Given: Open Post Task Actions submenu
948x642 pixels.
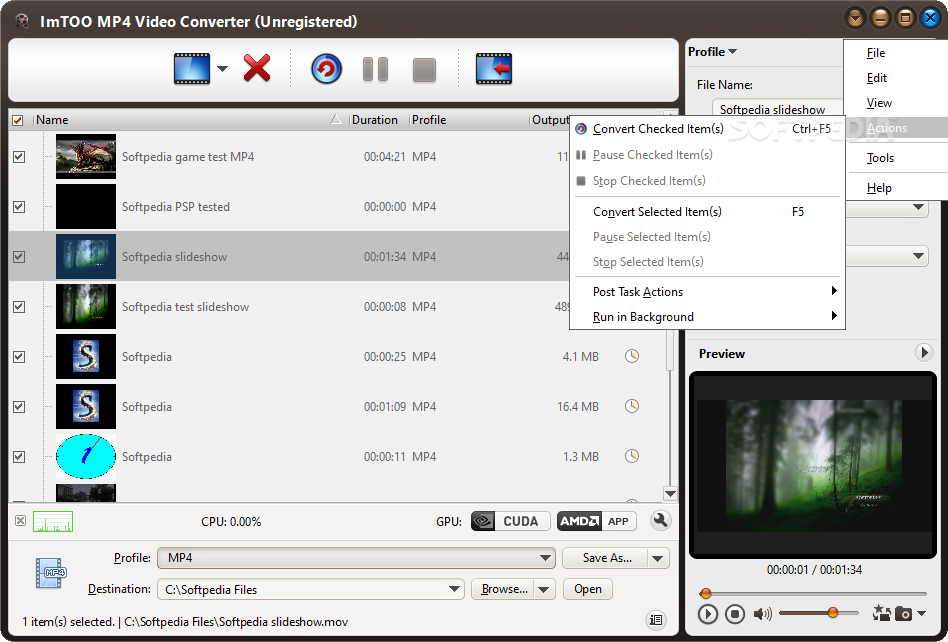Looking at the screenshot, I should click(x=707, y=291).
